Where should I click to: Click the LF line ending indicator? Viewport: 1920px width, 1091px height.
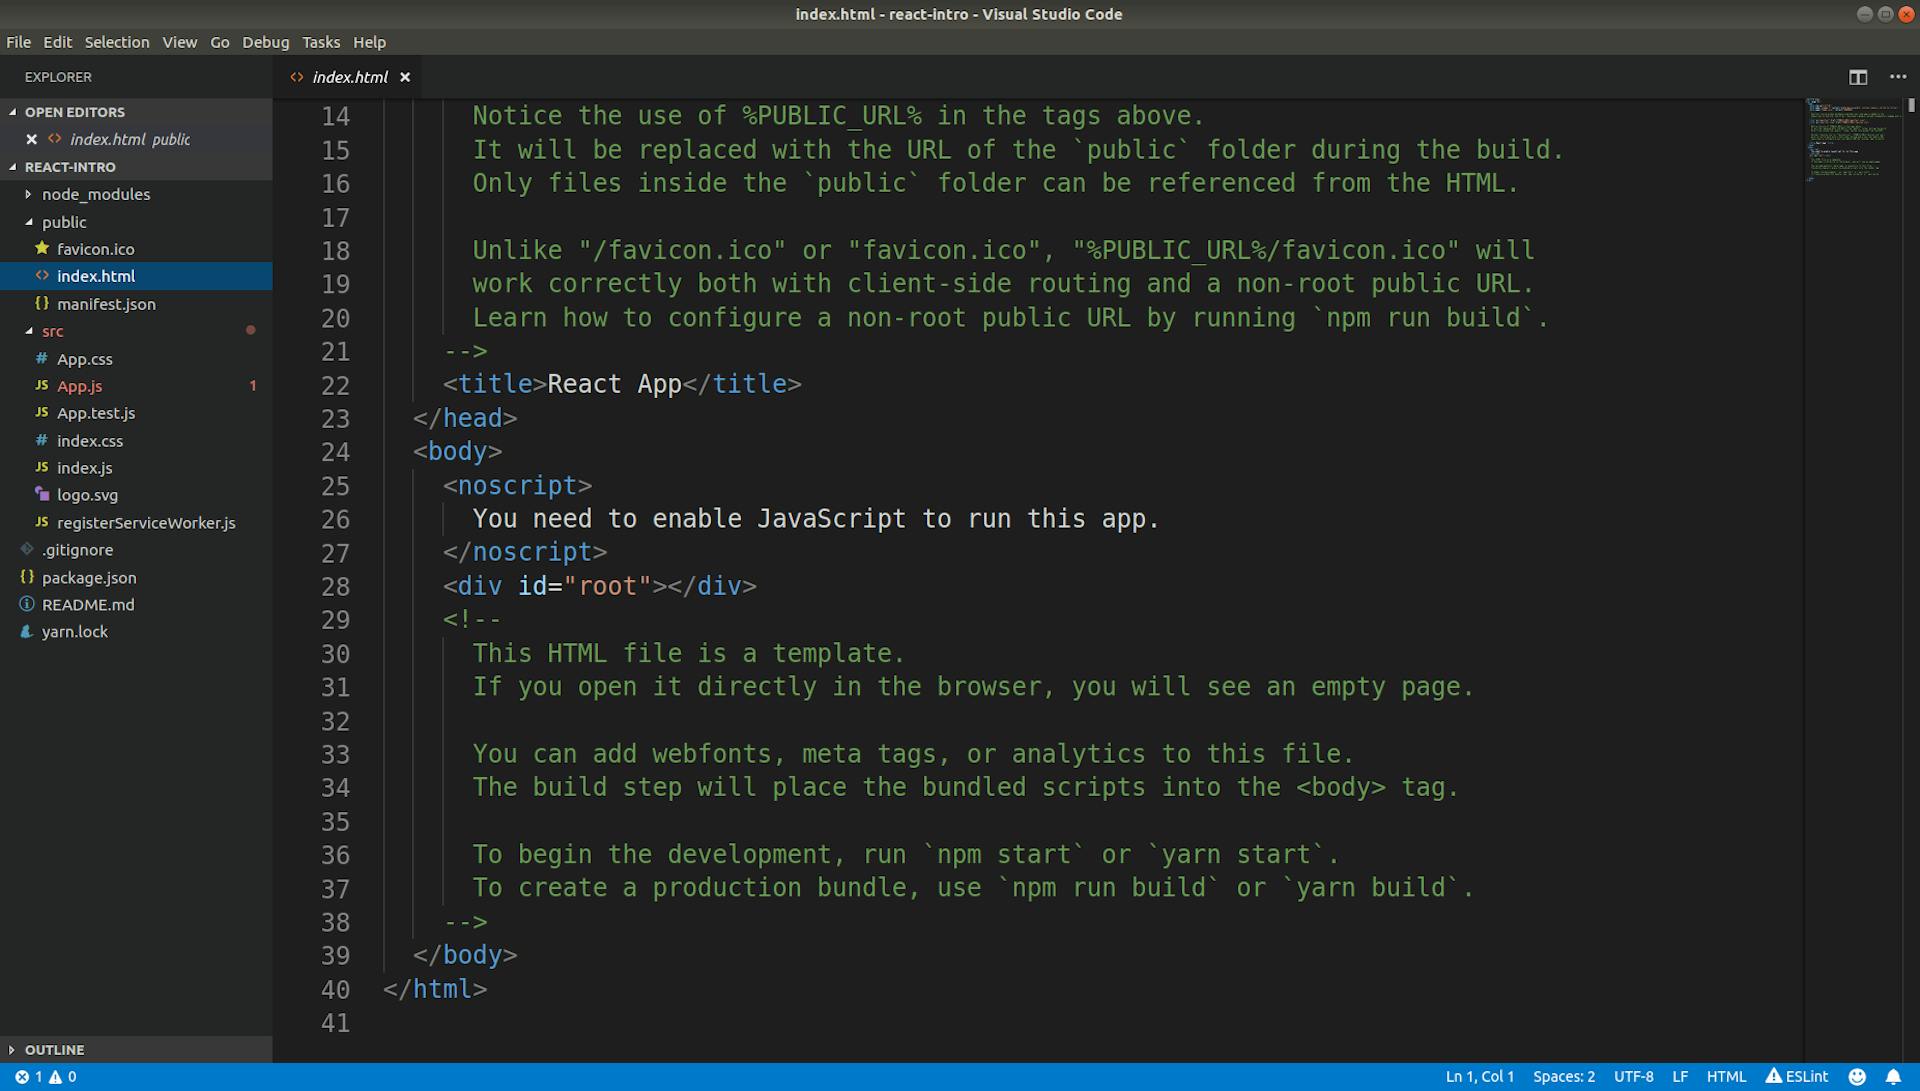1681,1076
